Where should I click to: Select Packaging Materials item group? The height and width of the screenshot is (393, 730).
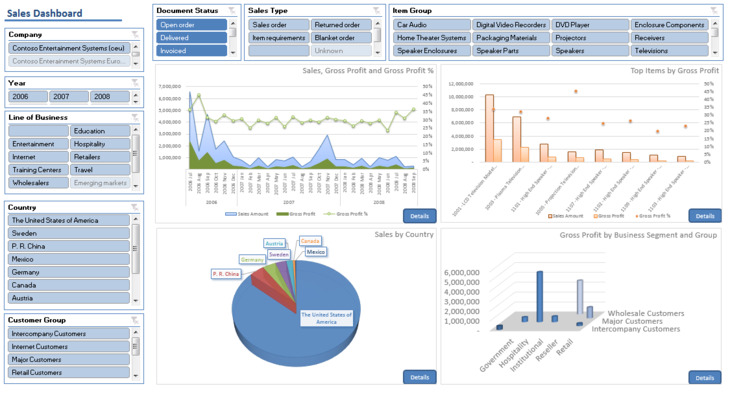[511, 38]
